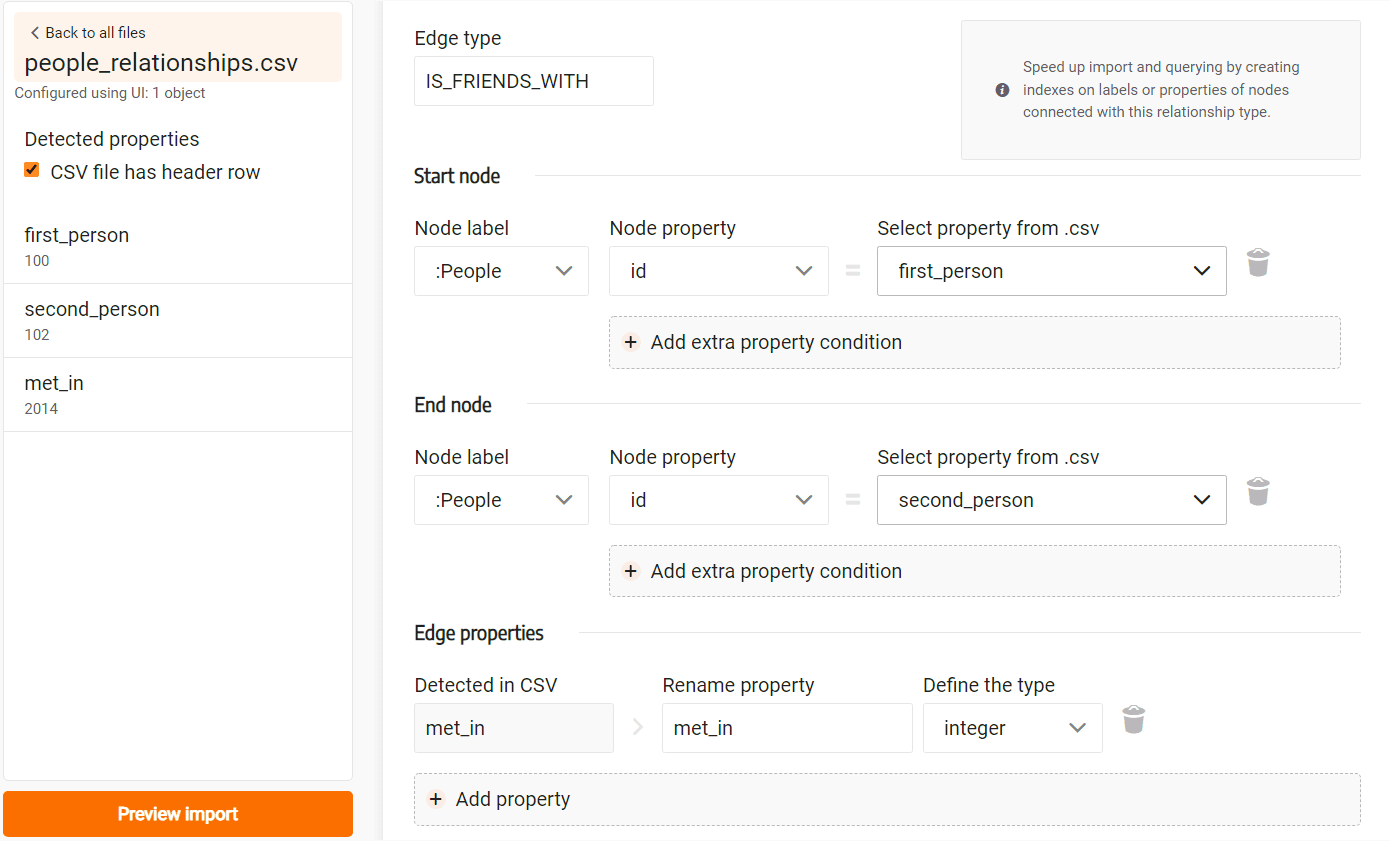
Task: Click plus icon beside Add property
Action: tap(436, 799)
